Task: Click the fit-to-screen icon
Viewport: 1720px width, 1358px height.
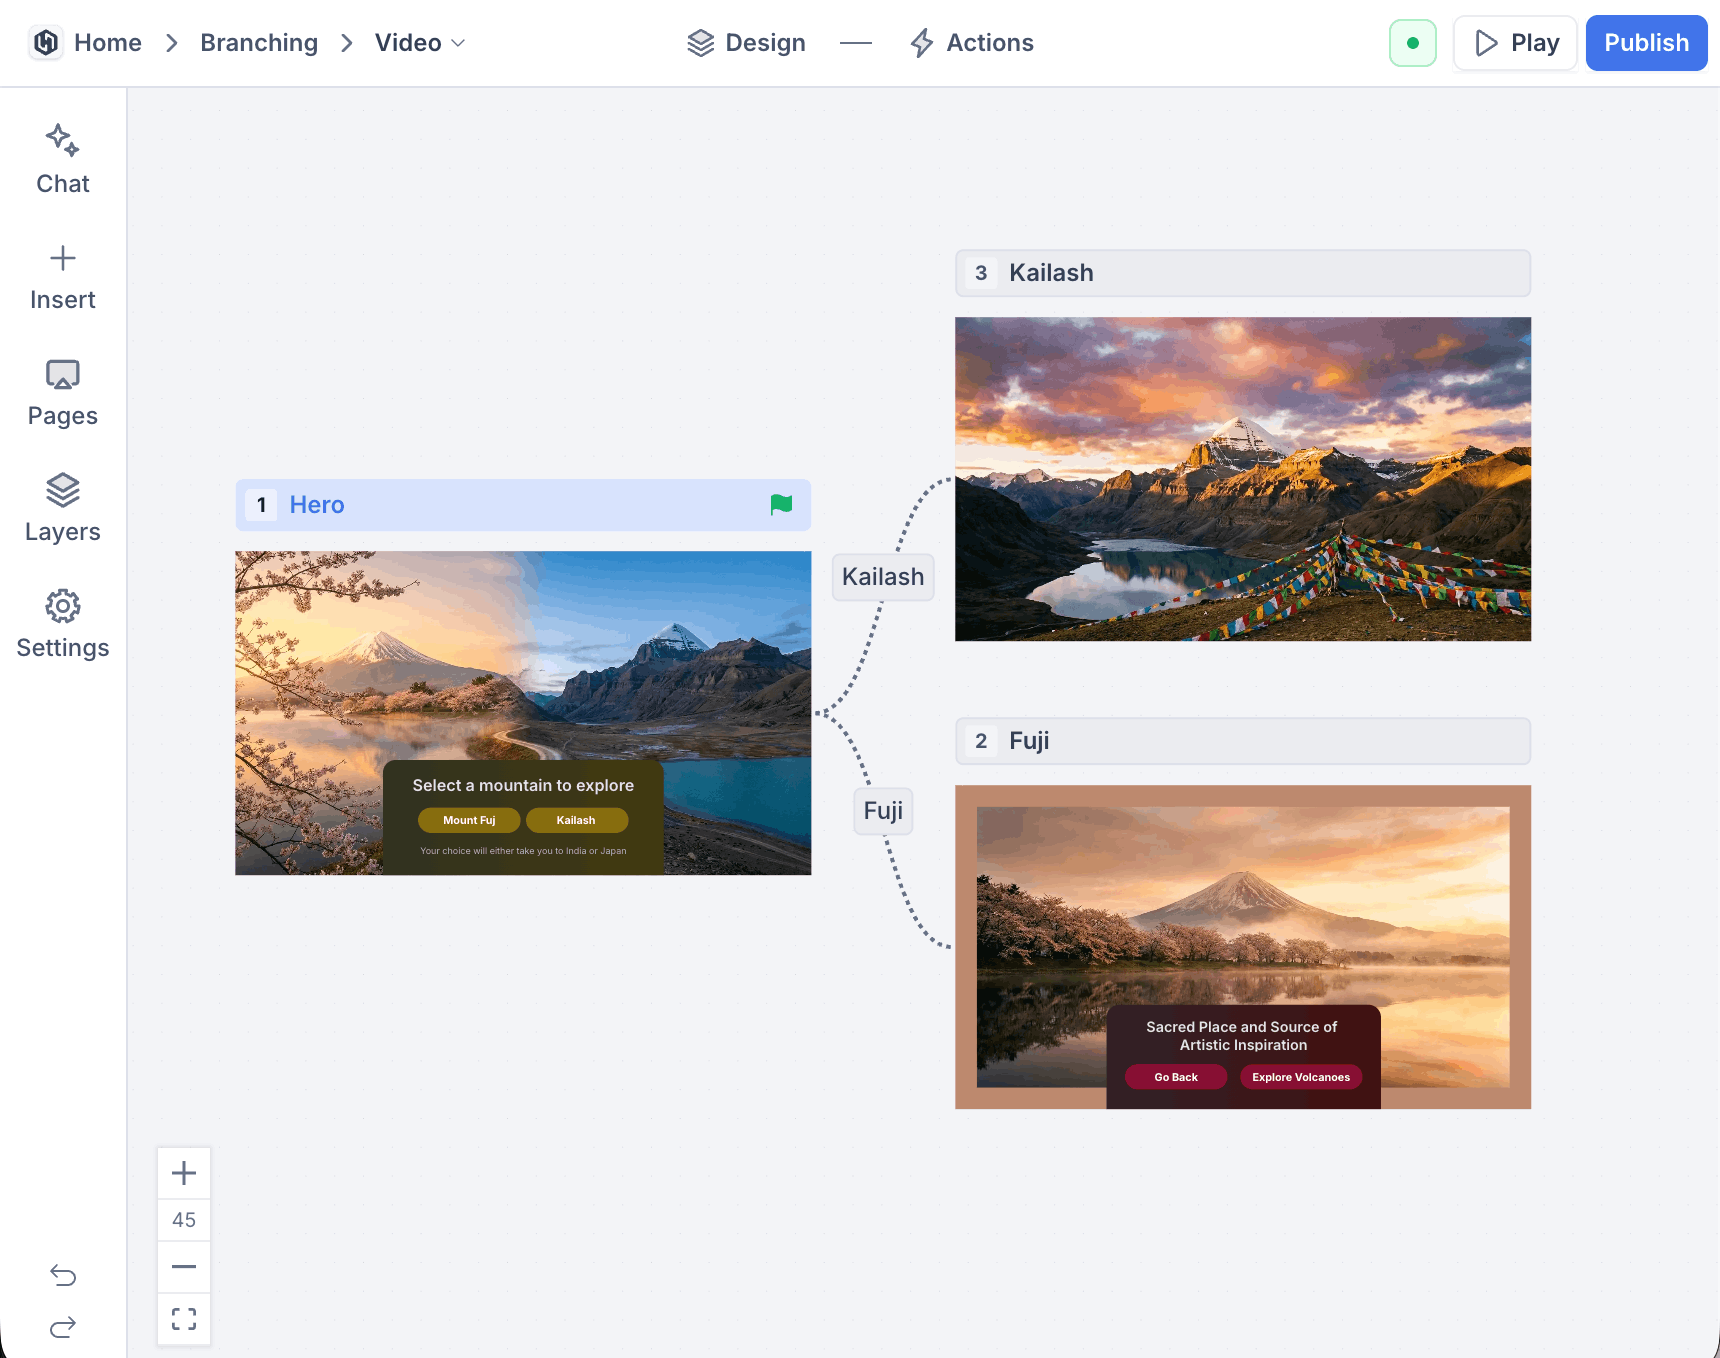Action: [184, 1319]
